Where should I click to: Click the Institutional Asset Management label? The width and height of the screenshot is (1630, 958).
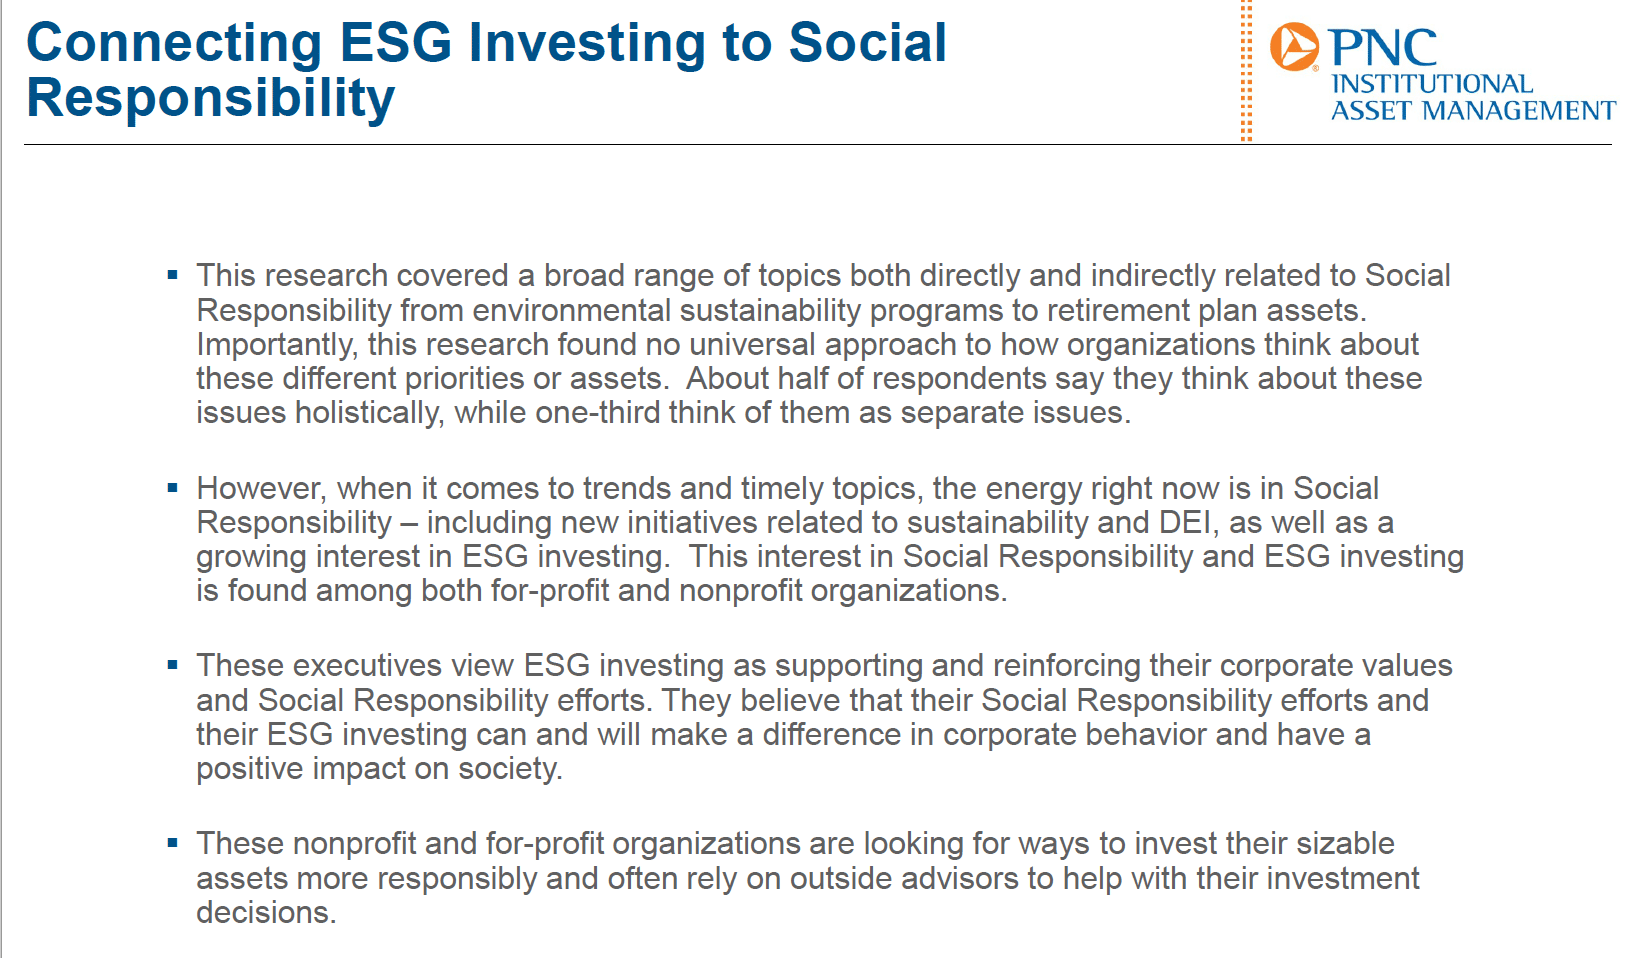1473,97
